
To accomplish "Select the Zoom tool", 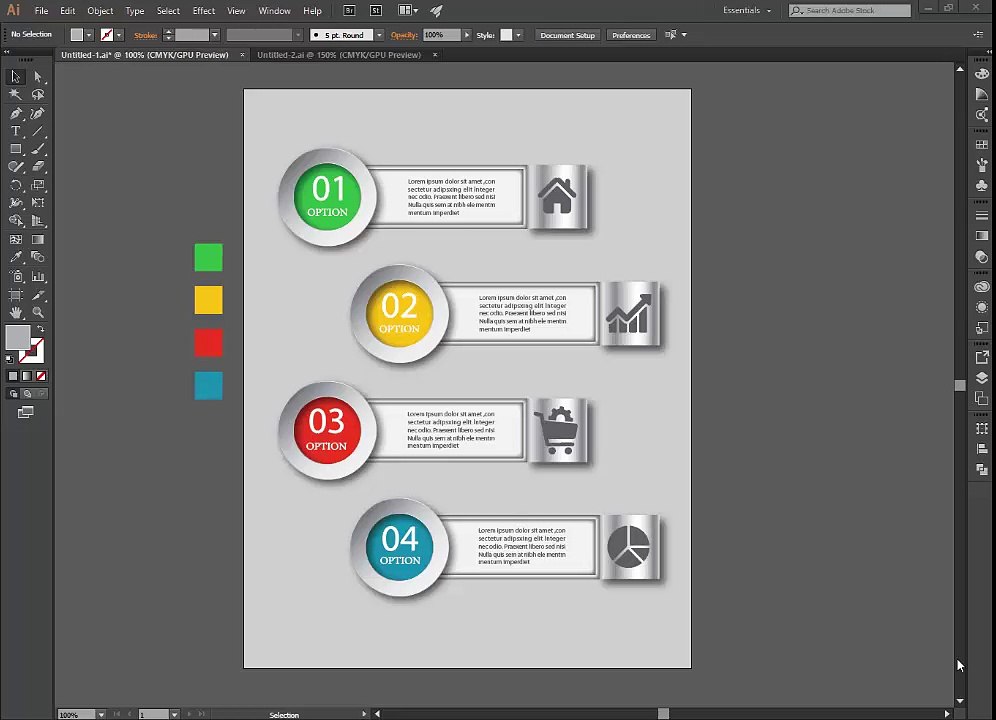I will pos(38,313).
